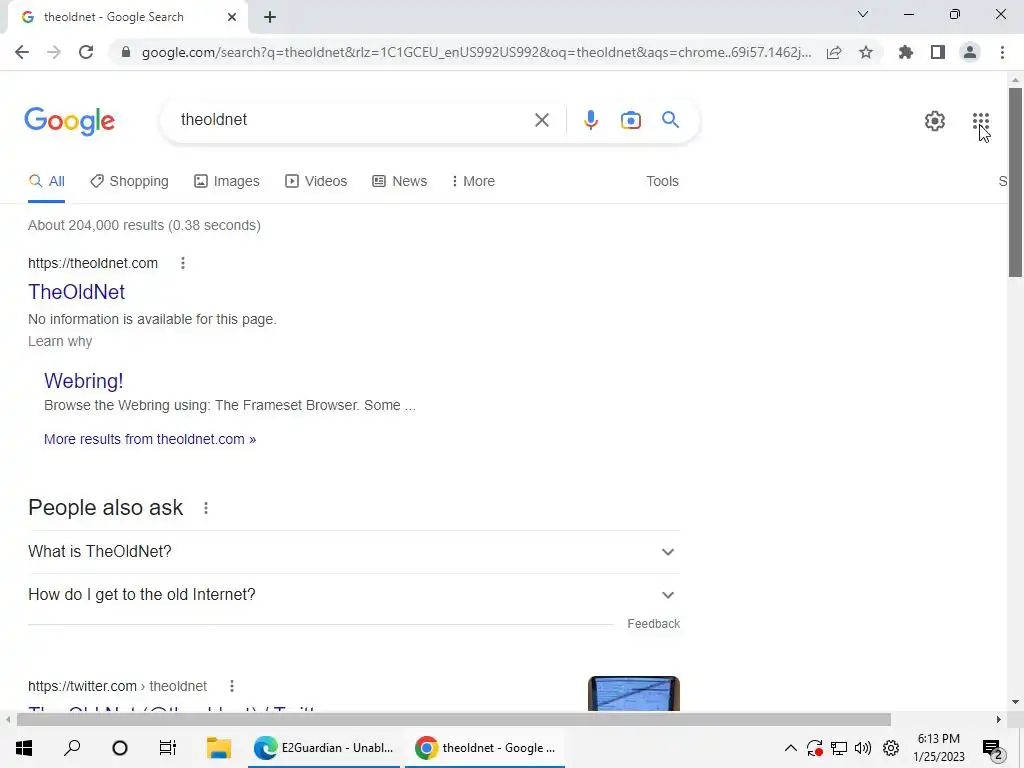Click the Google logo
This screenshot has height=768, width=1024.
[x=70, y=121]
